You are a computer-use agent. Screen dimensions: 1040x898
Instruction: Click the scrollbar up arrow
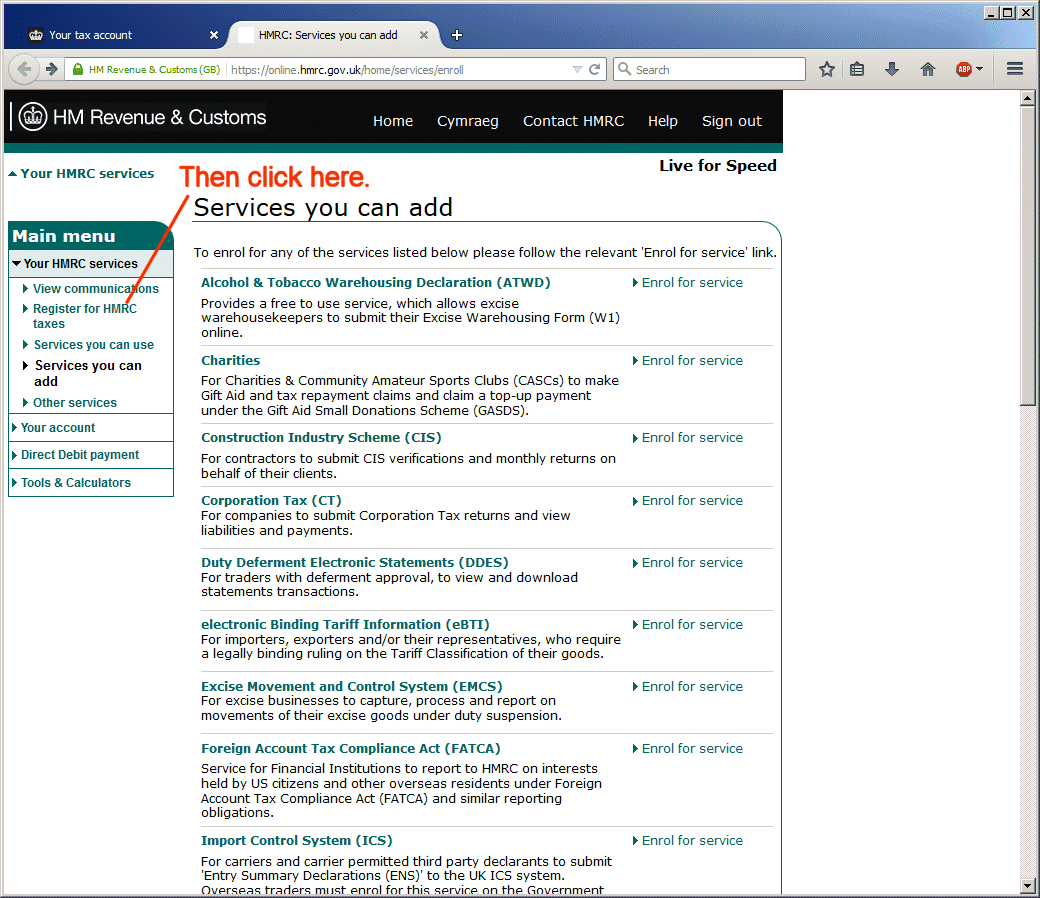[1027, 98]
